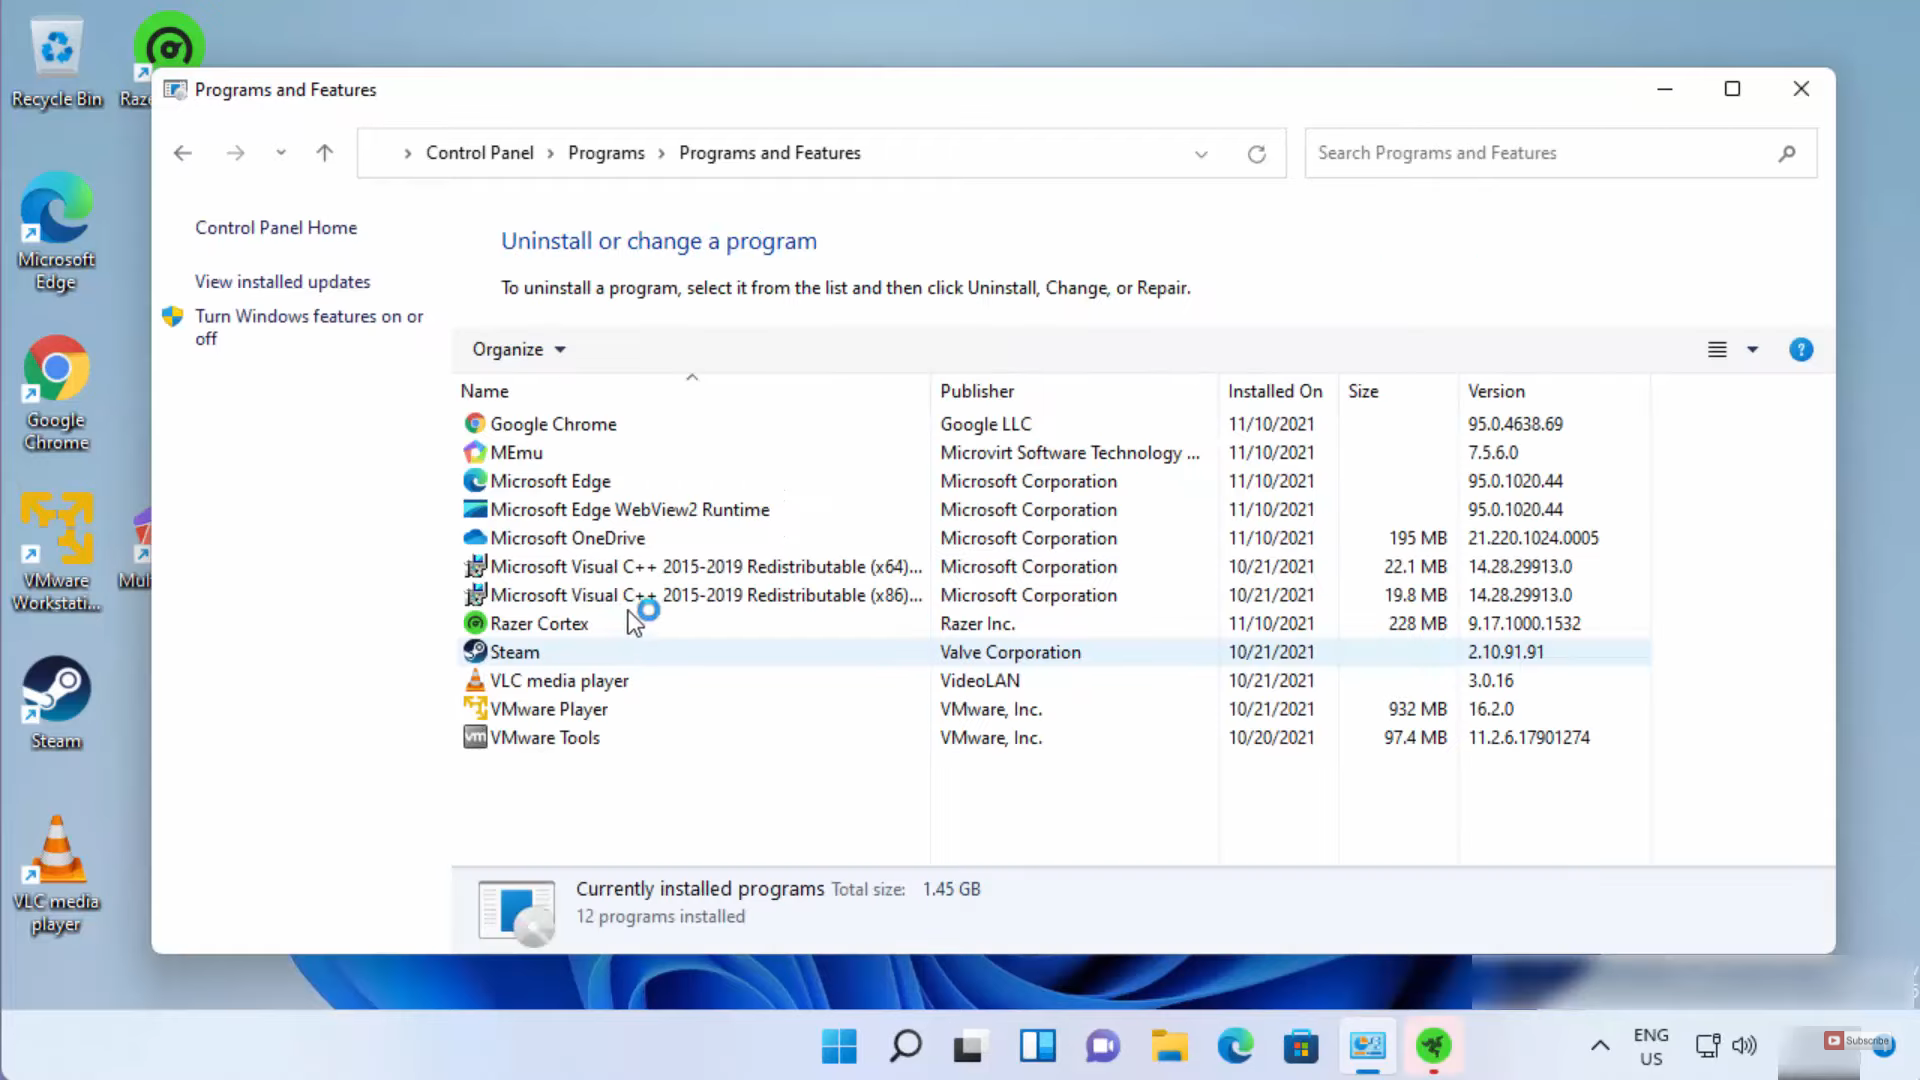Open Microsoft Store from the taskbar
The image size is (1920, 1080).
coord(1300,1046)
